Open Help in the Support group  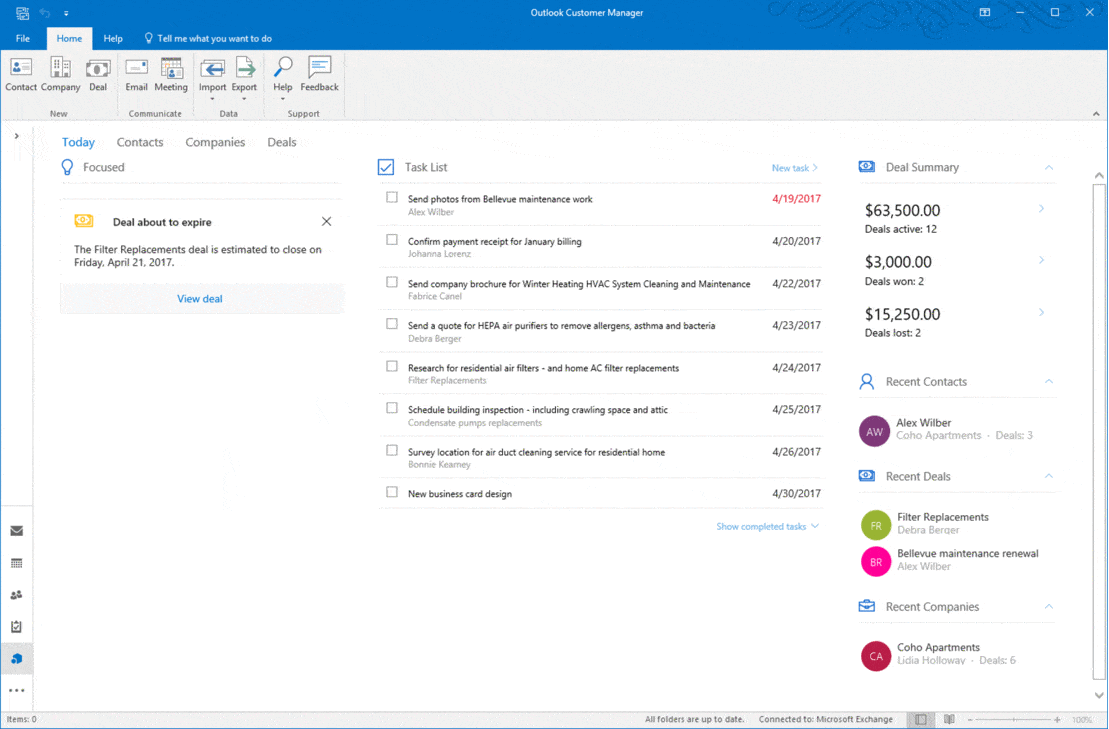282,78
